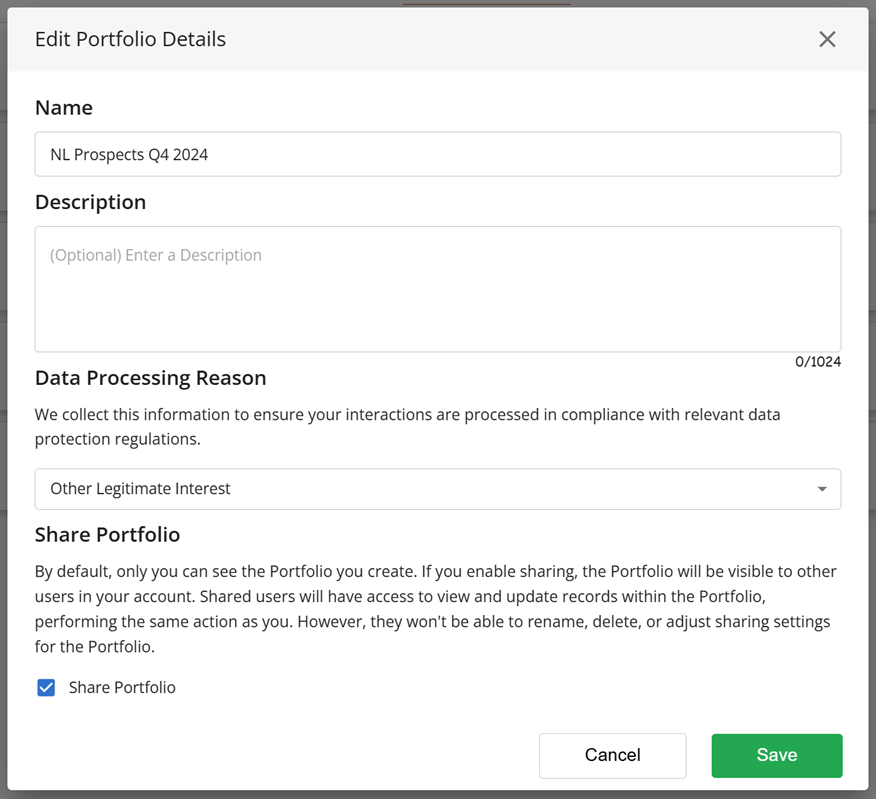Click the Optional Enter a Description placeholder

156,255
